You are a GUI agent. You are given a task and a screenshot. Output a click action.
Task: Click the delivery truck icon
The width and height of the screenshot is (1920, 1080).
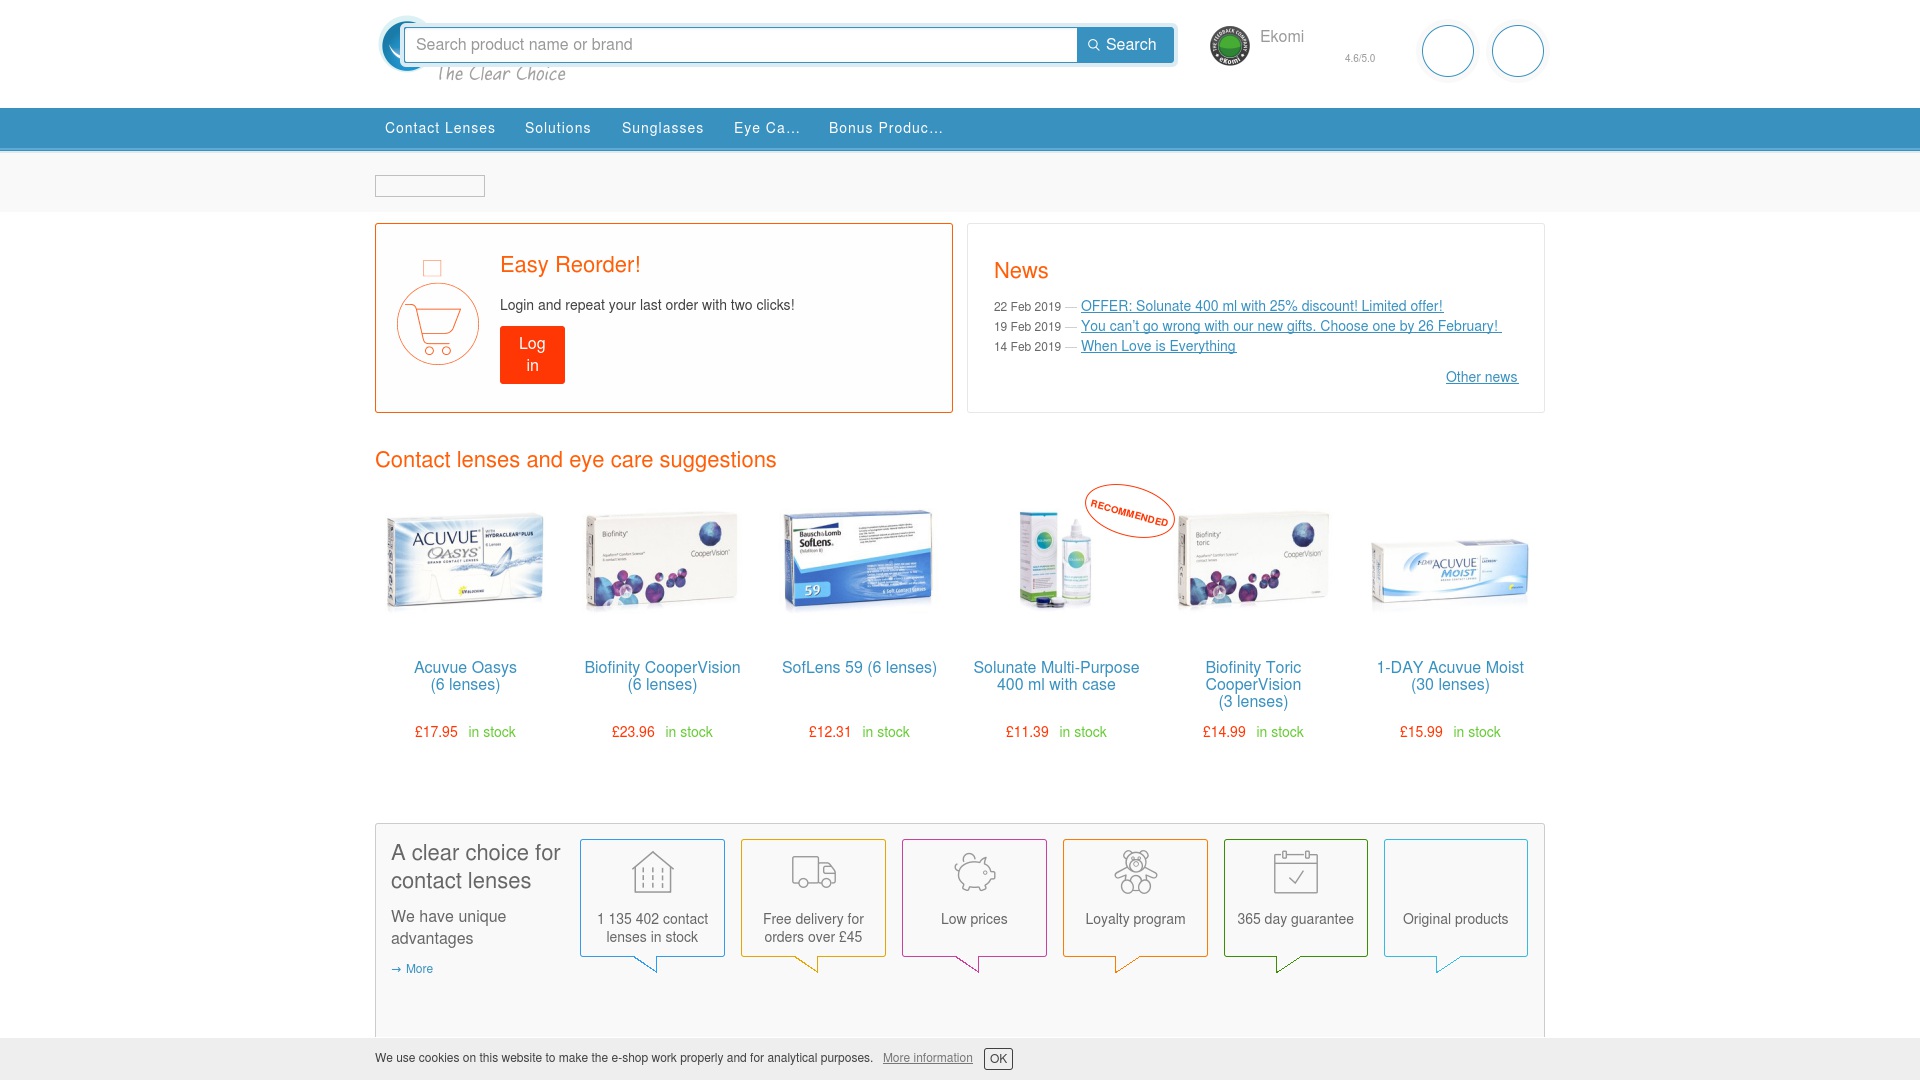pos(814,872)
